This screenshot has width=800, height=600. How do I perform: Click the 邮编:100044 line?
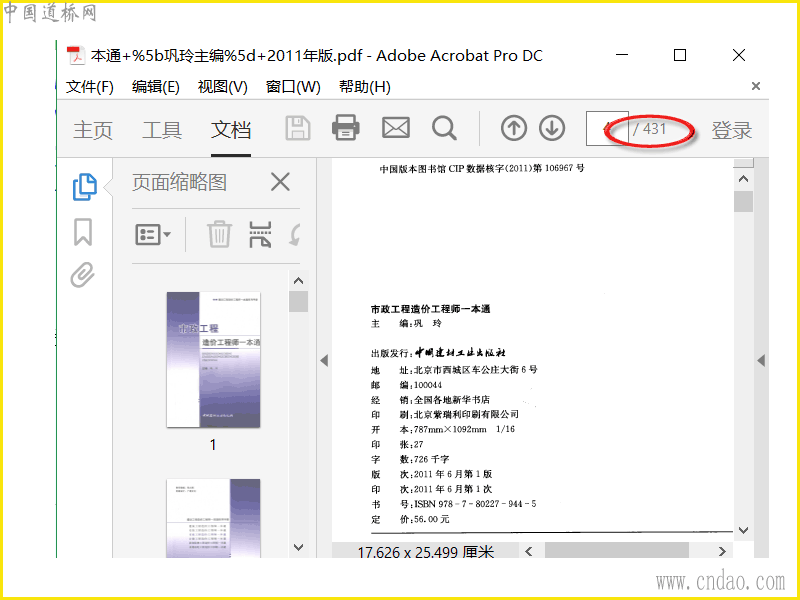coord(406,385)
